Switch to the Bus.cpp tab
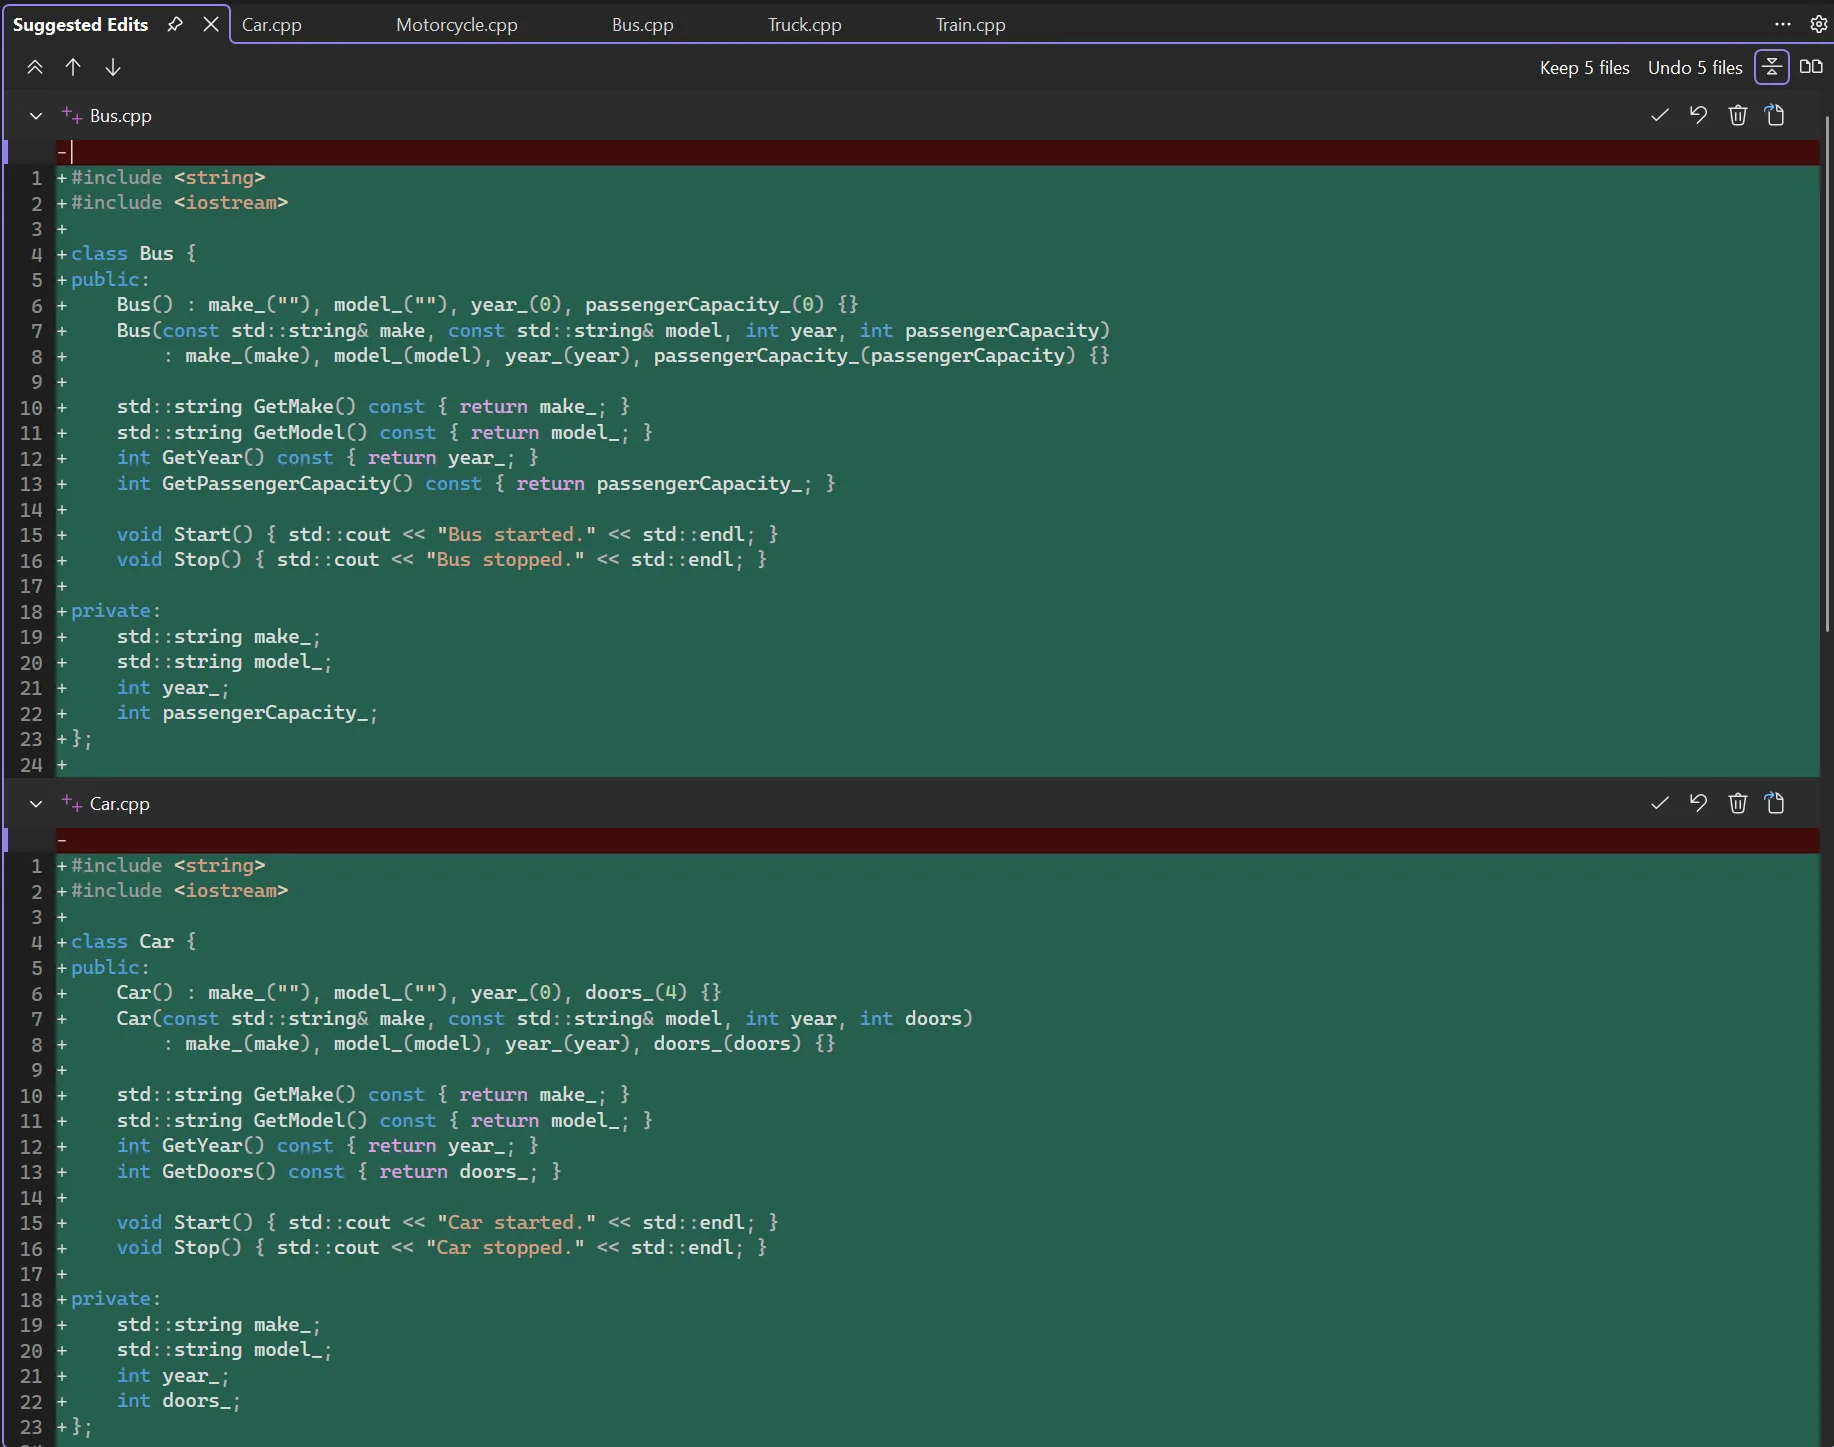Screen dimensions: 1834x1447 (643, 25)
